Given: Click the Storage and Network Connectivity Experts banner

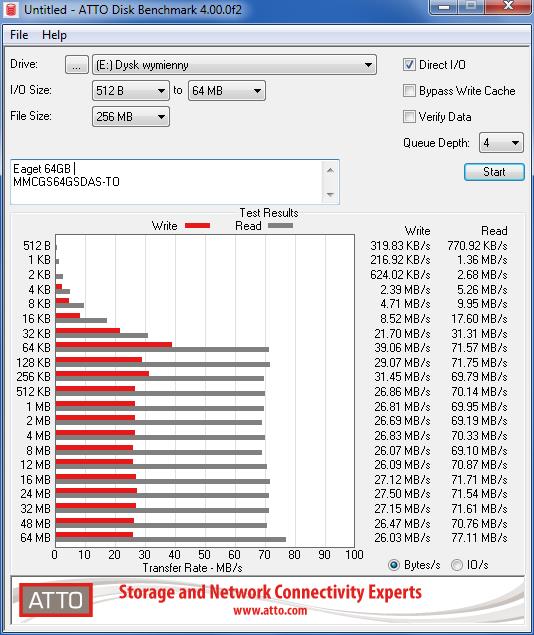Looking at the screenshot, I should [270, 592].
